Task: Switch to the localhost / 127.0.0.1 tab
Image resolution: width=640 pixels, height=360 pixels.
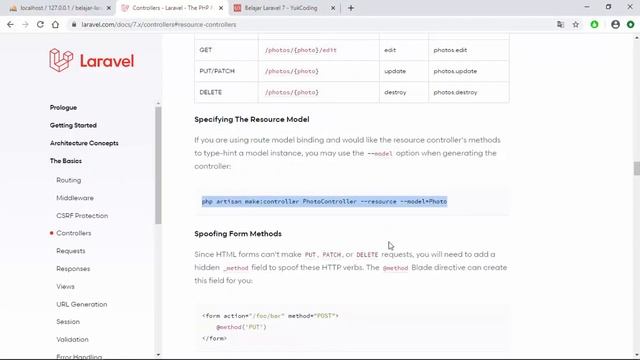Action: click(x=60, y=8)
